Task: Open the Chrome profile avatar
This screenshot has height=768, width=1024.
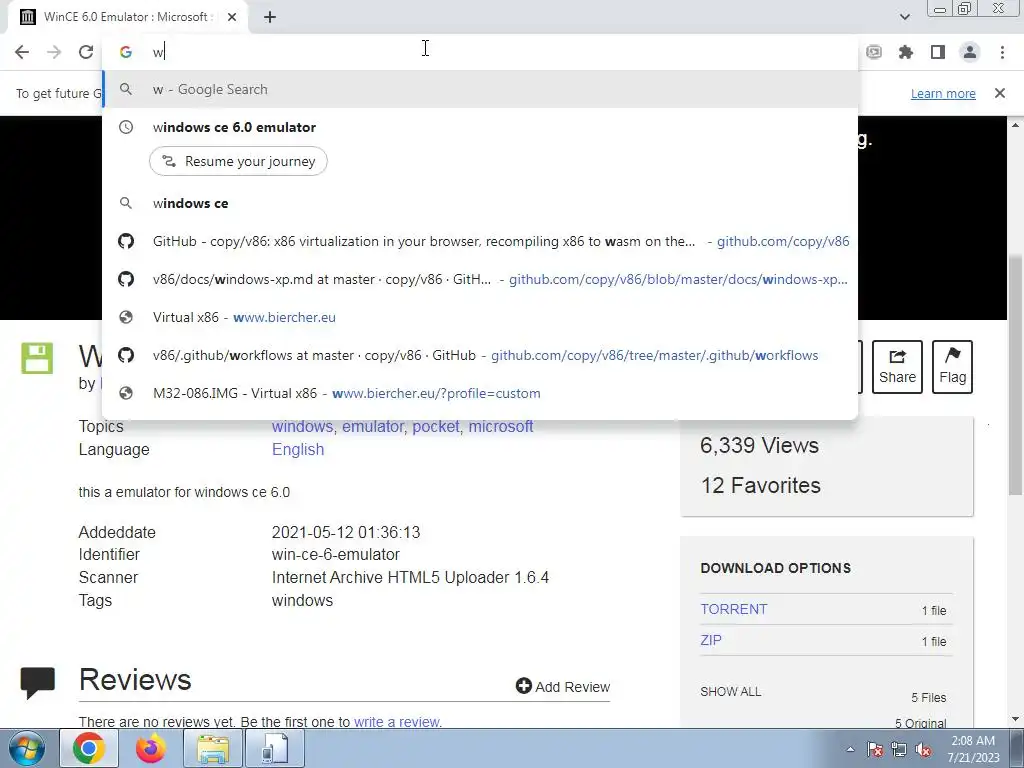Action: (970, 52)
